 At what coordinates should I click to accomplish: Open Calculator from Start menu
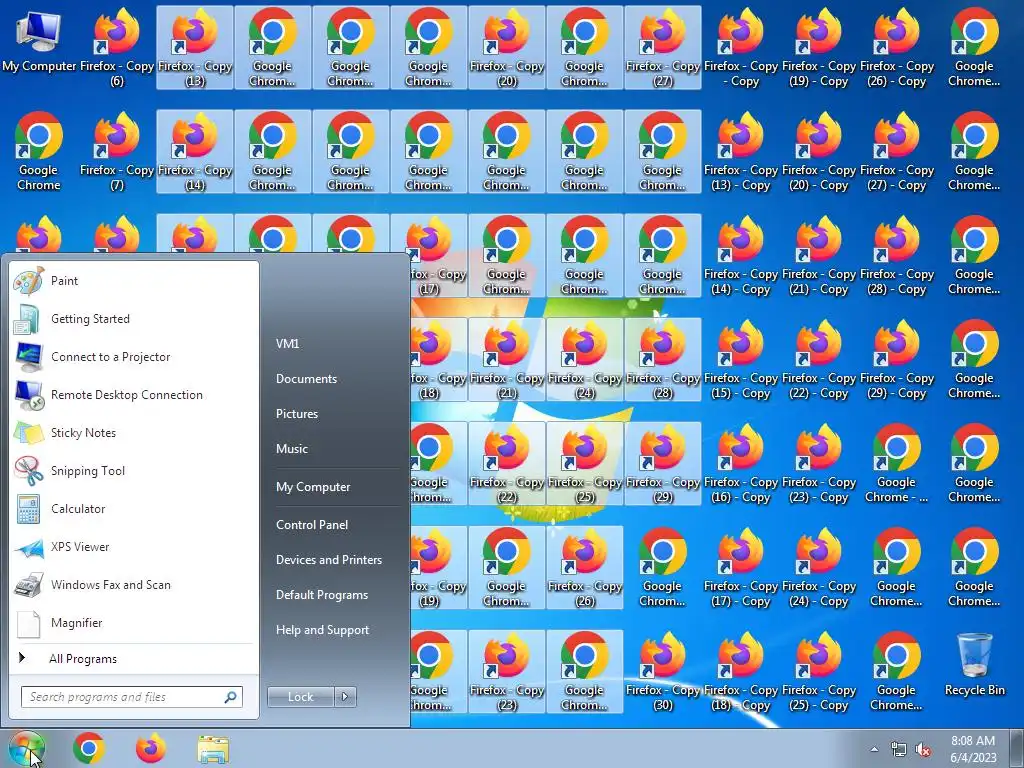point(133,509)
